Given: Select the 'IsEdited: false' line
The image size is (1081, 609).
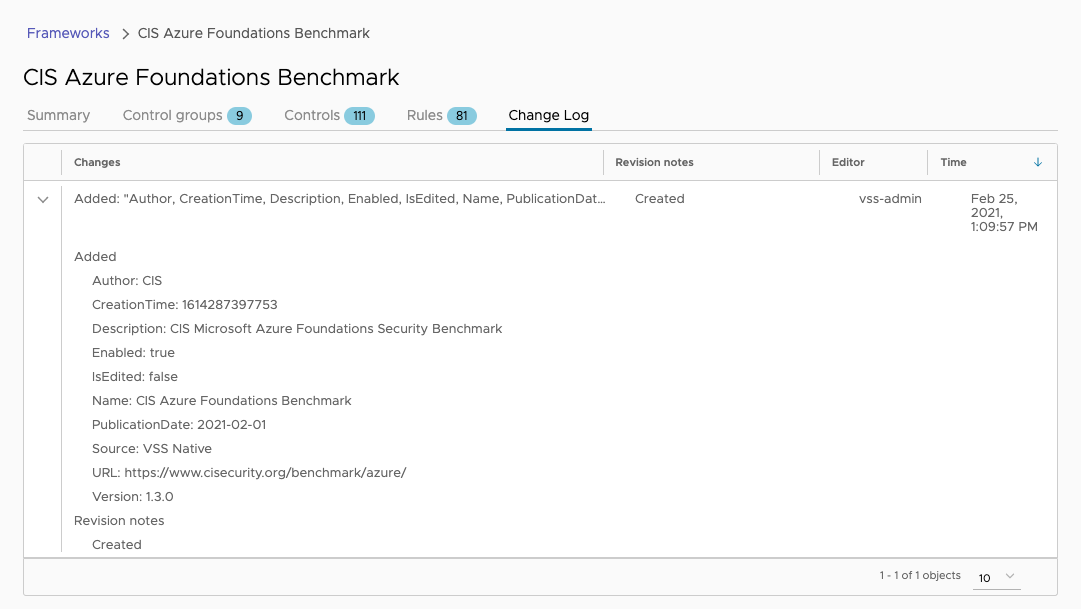Looking at the screenshot, I should point(135,377).
